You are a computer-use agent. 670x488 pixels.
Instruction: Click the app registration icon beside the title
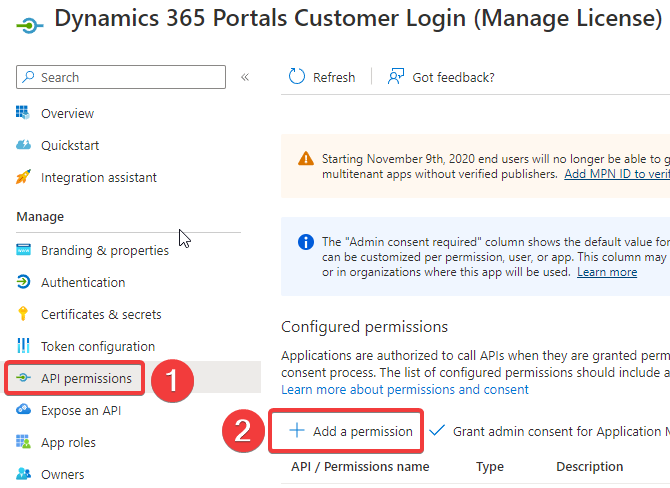[29, 25]
